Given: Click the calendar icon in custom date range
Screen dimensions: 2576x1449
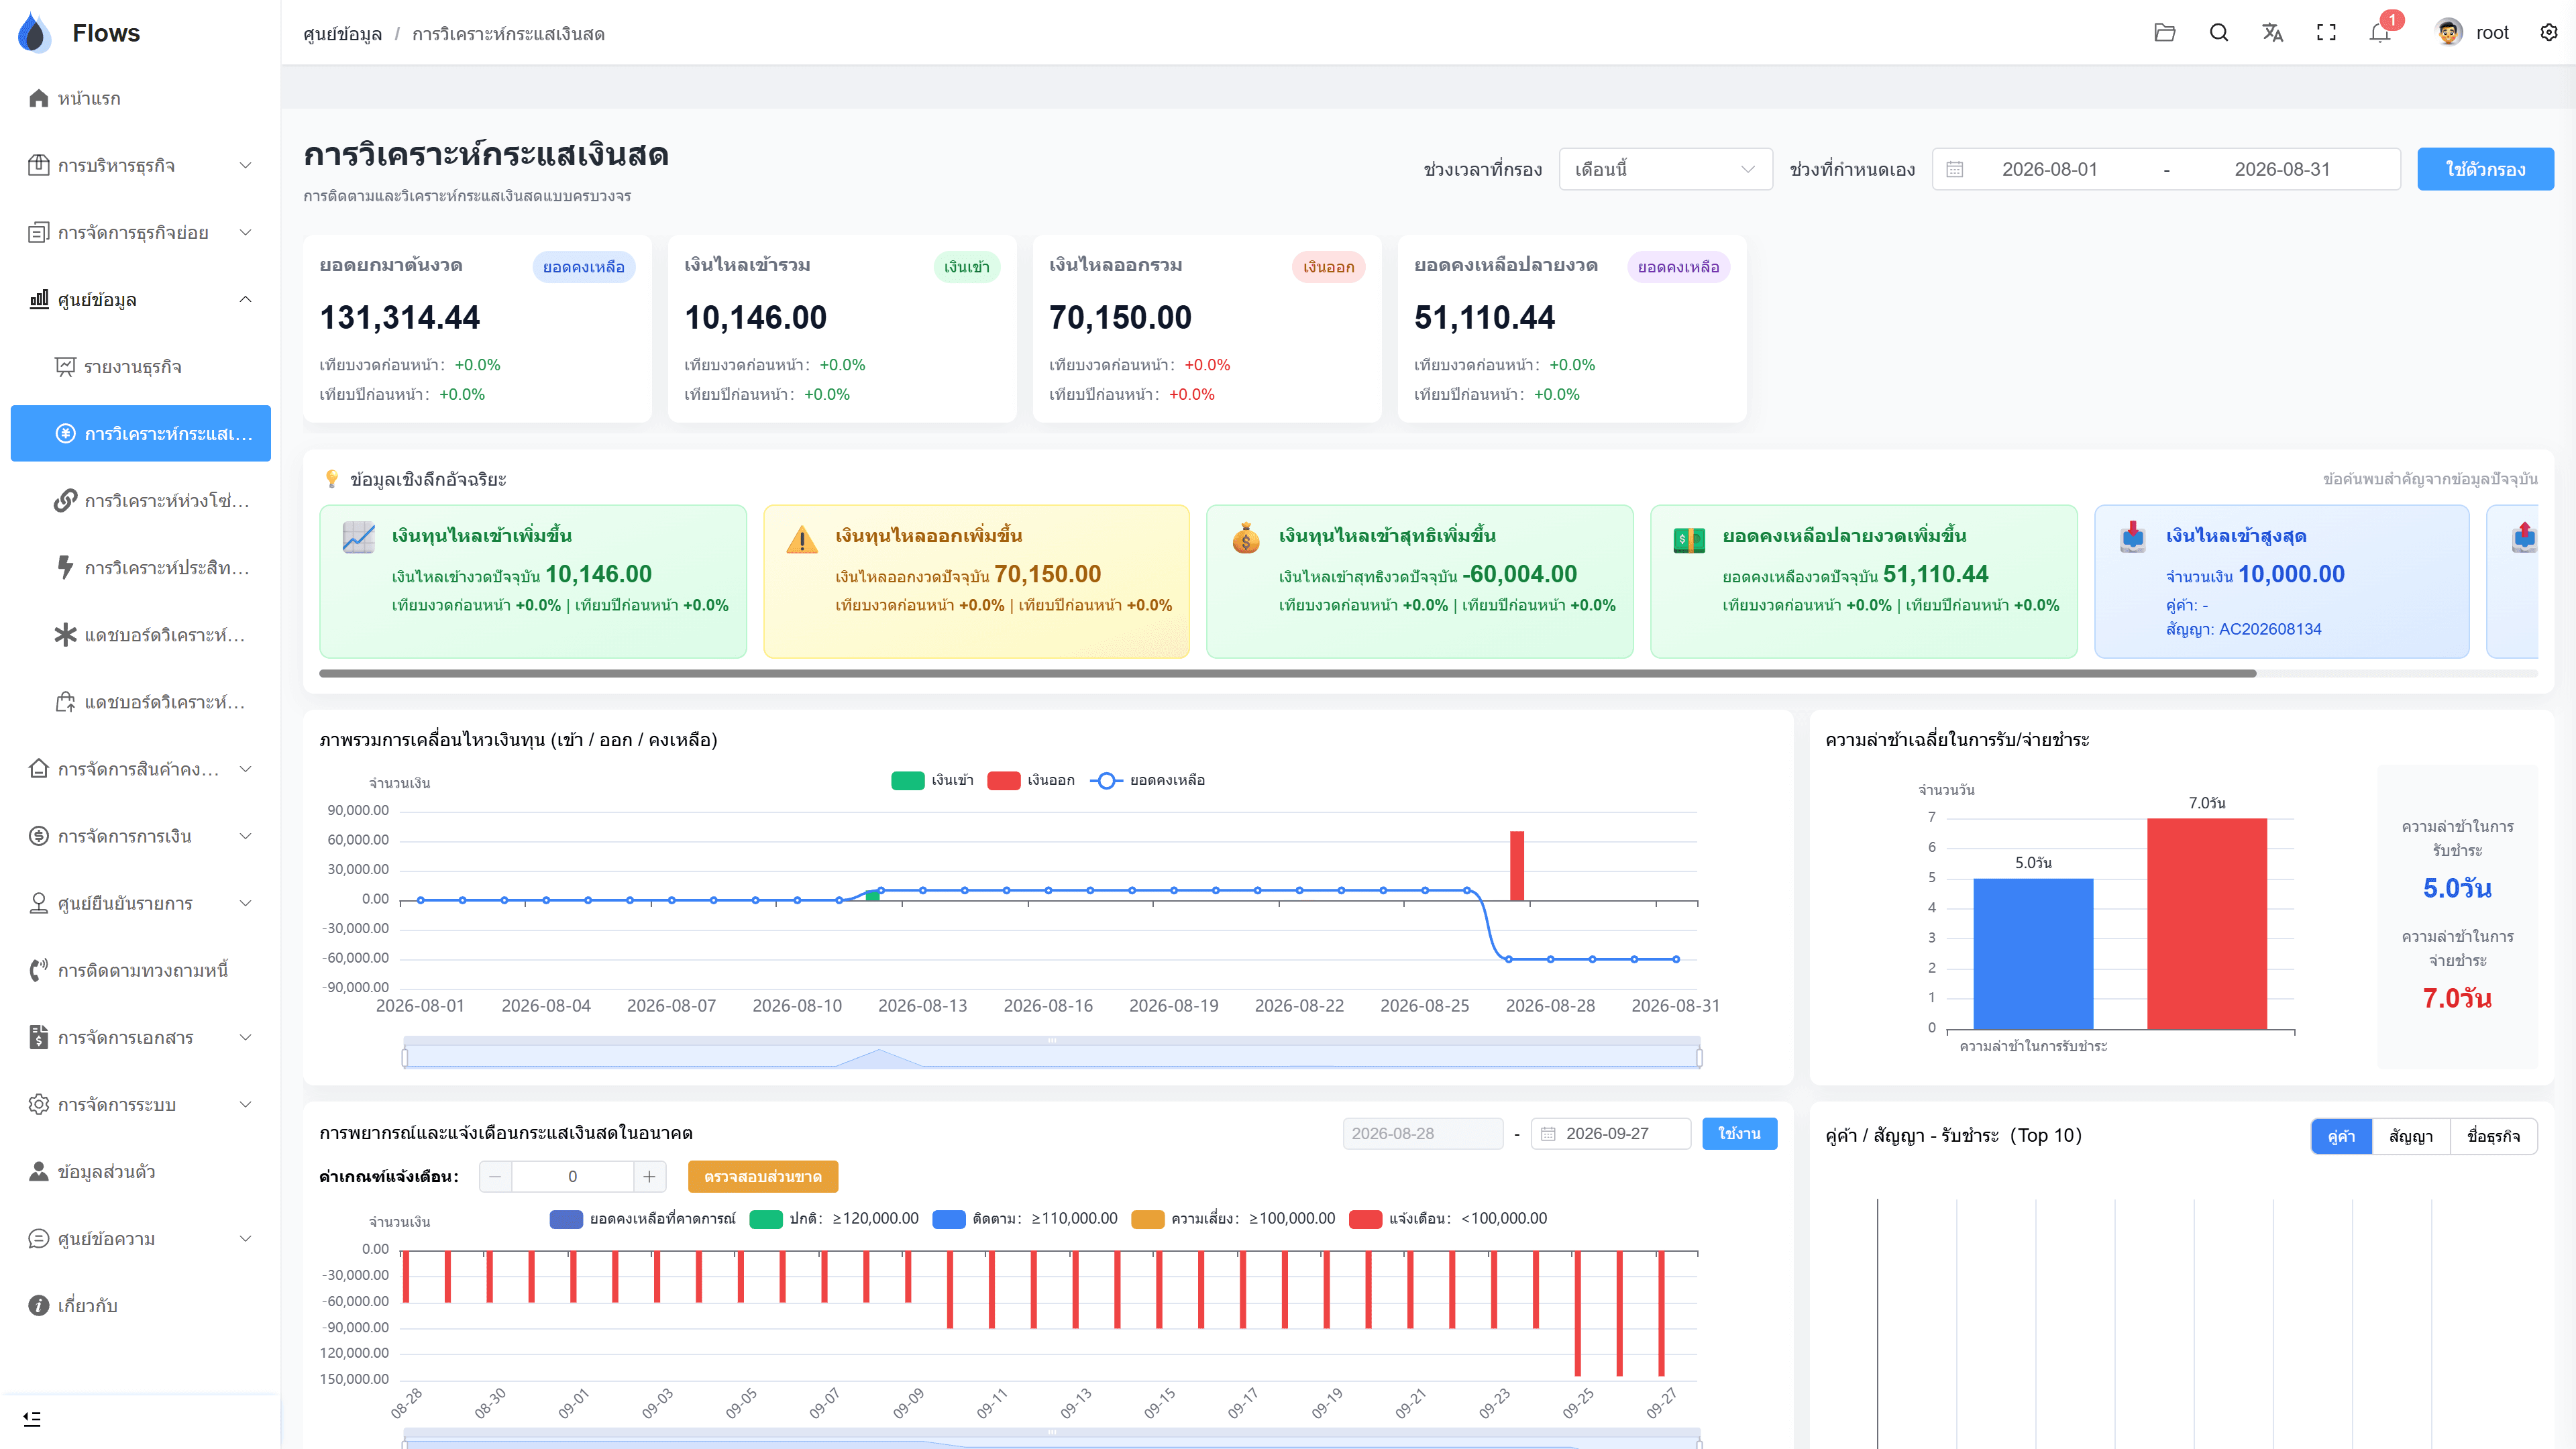Looking at the screenshot, I should click(1955, 169).
